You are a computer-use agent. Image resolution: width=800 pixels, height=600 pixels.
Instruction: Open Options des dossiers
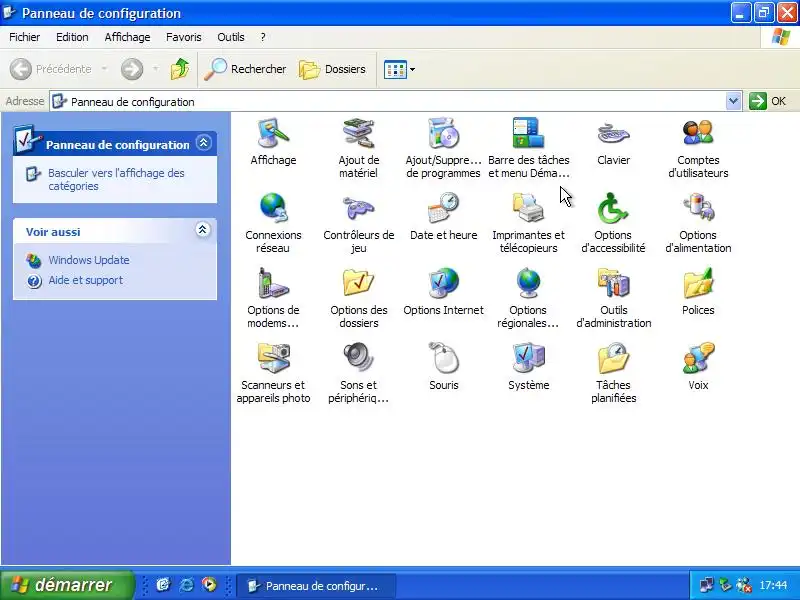358,298
